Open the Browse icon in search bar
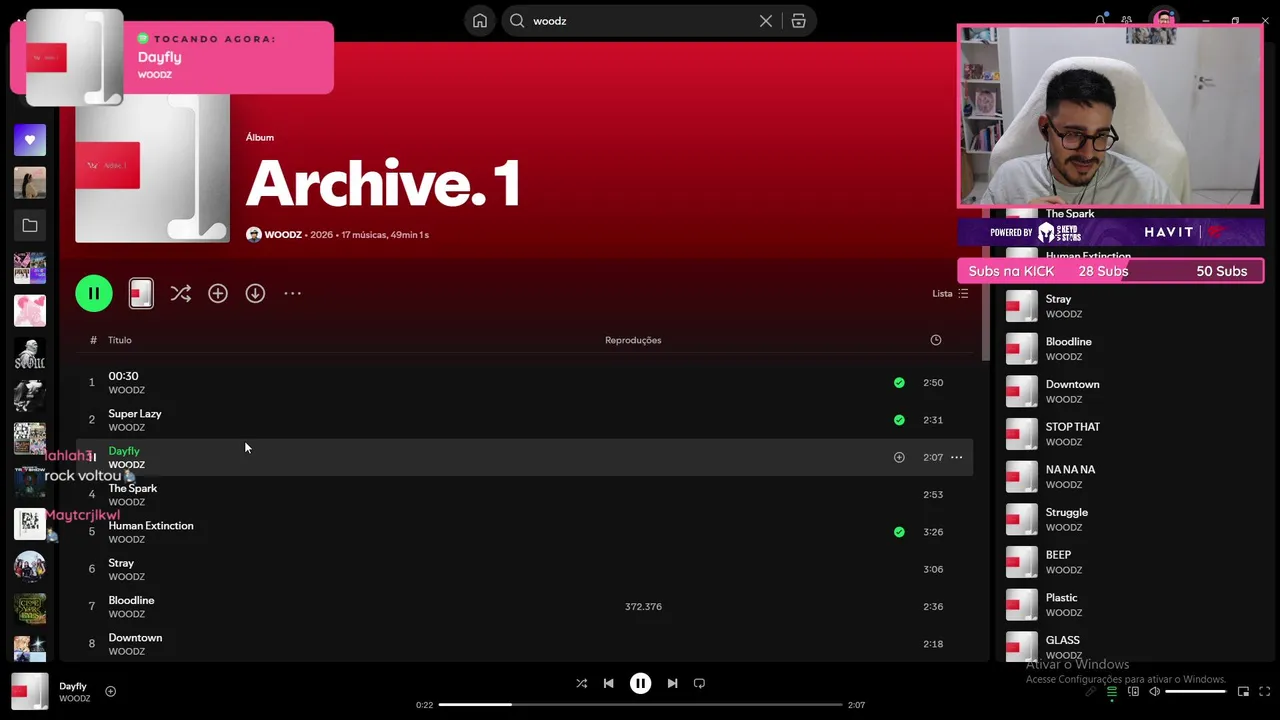The width and height of the screenshot is (1280, 720). click(x=798, y=21)
